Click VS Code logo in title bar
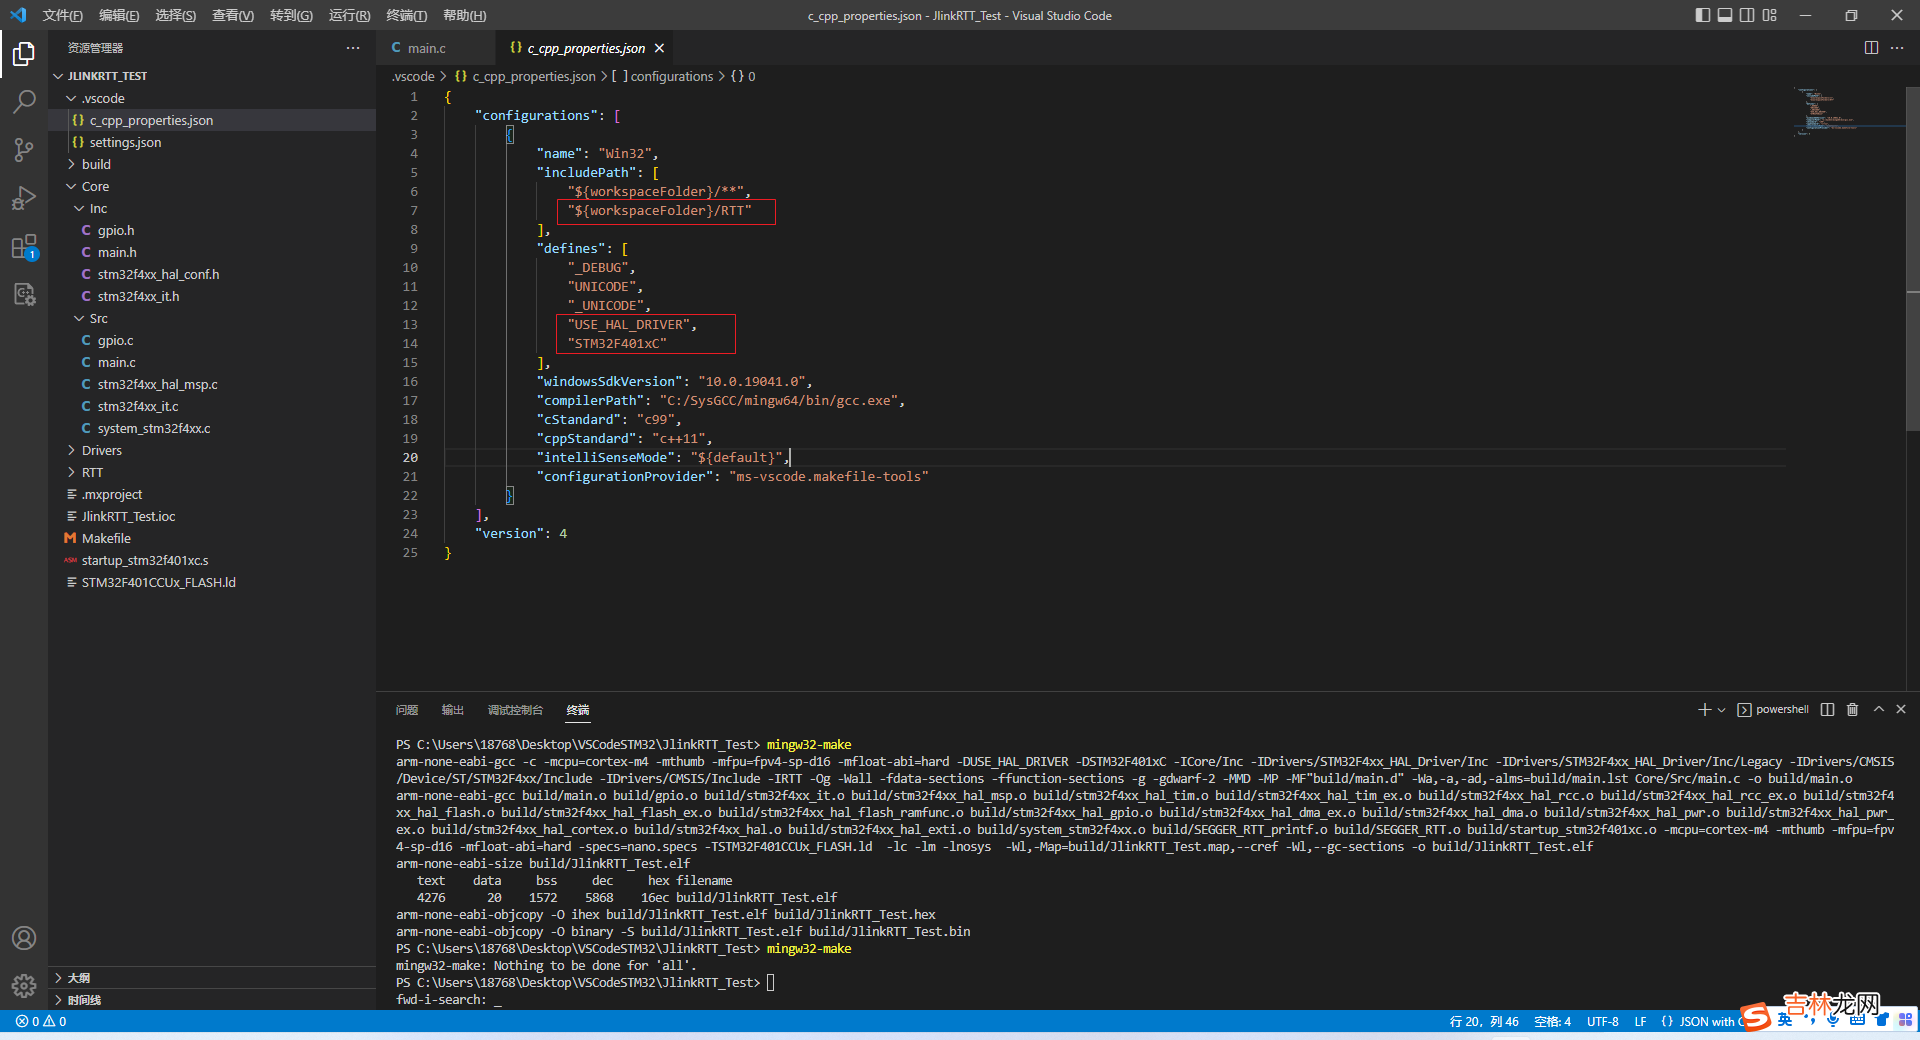This screenshot has height=1040, width=1920. [18, 15]
